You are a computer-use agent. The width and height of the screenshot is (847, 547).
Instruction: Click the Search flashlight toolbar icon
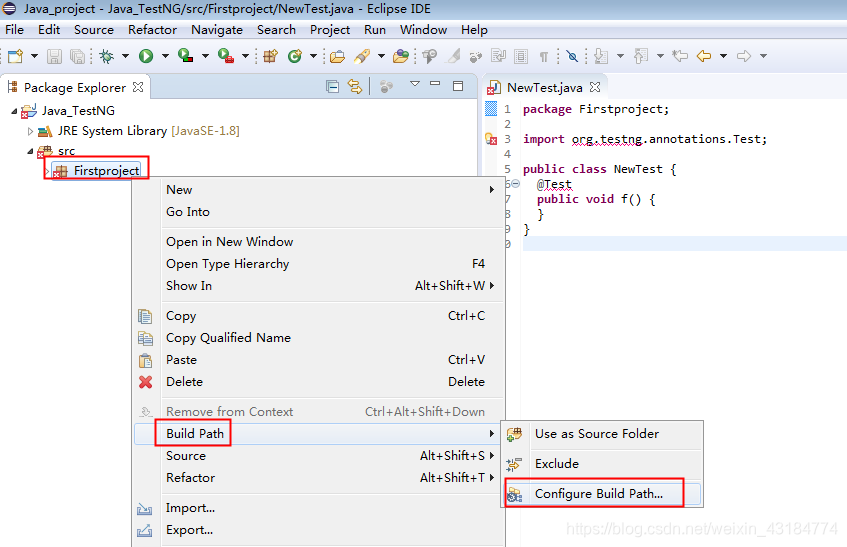point(362,56)
